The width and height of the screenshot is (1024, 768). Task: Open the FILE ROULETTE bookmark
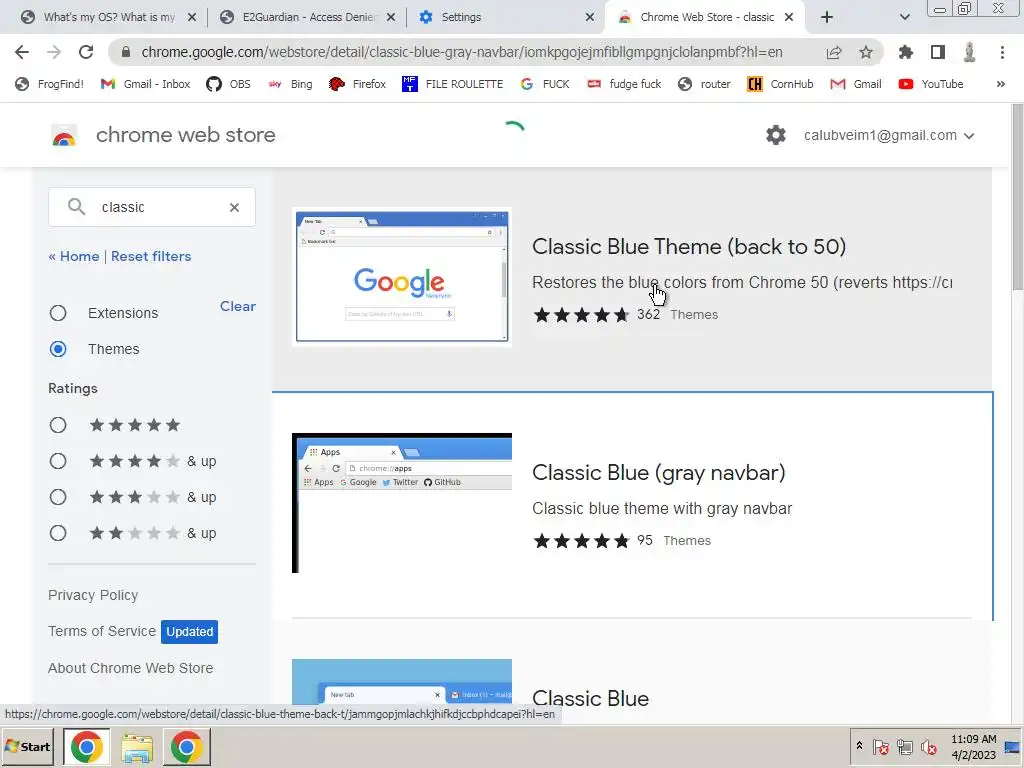(x=453, y=84)
